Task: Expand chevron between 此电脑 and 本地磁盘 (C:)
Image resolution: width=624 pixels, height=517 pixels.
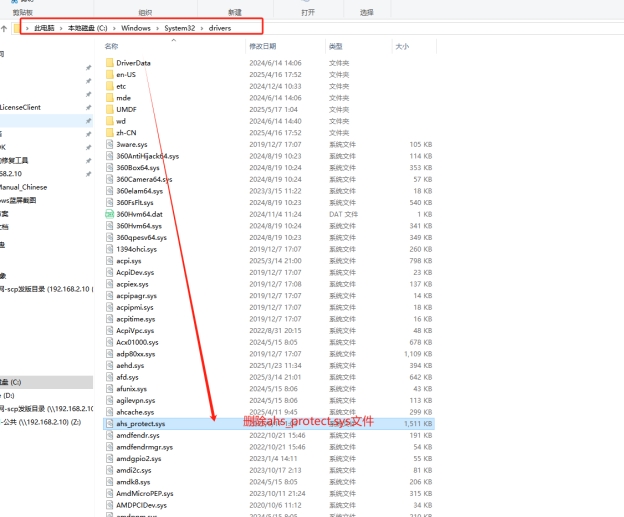Action: 61,28
